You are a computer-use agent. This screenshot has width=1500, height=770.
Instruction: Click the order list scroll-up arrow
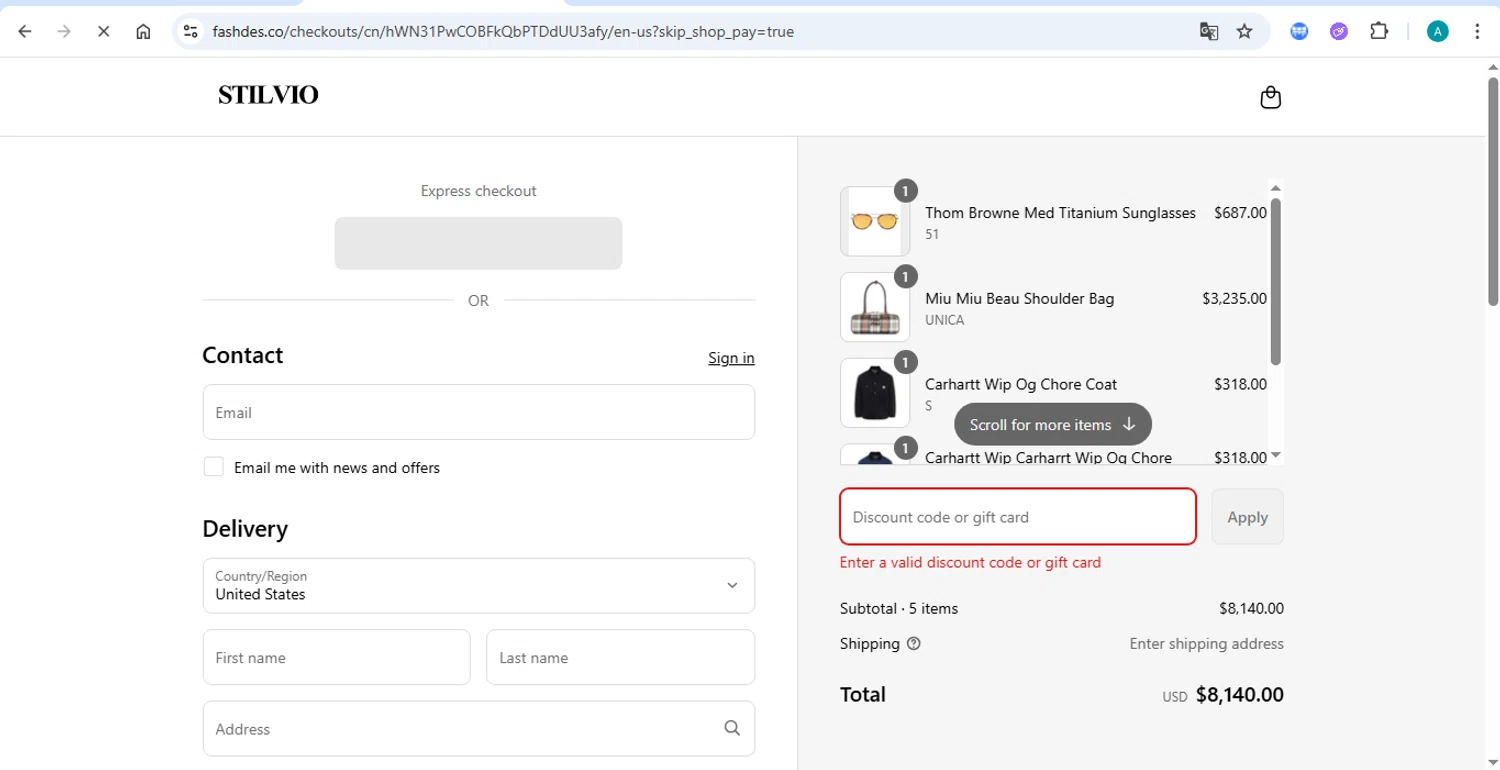[1275, 188]
